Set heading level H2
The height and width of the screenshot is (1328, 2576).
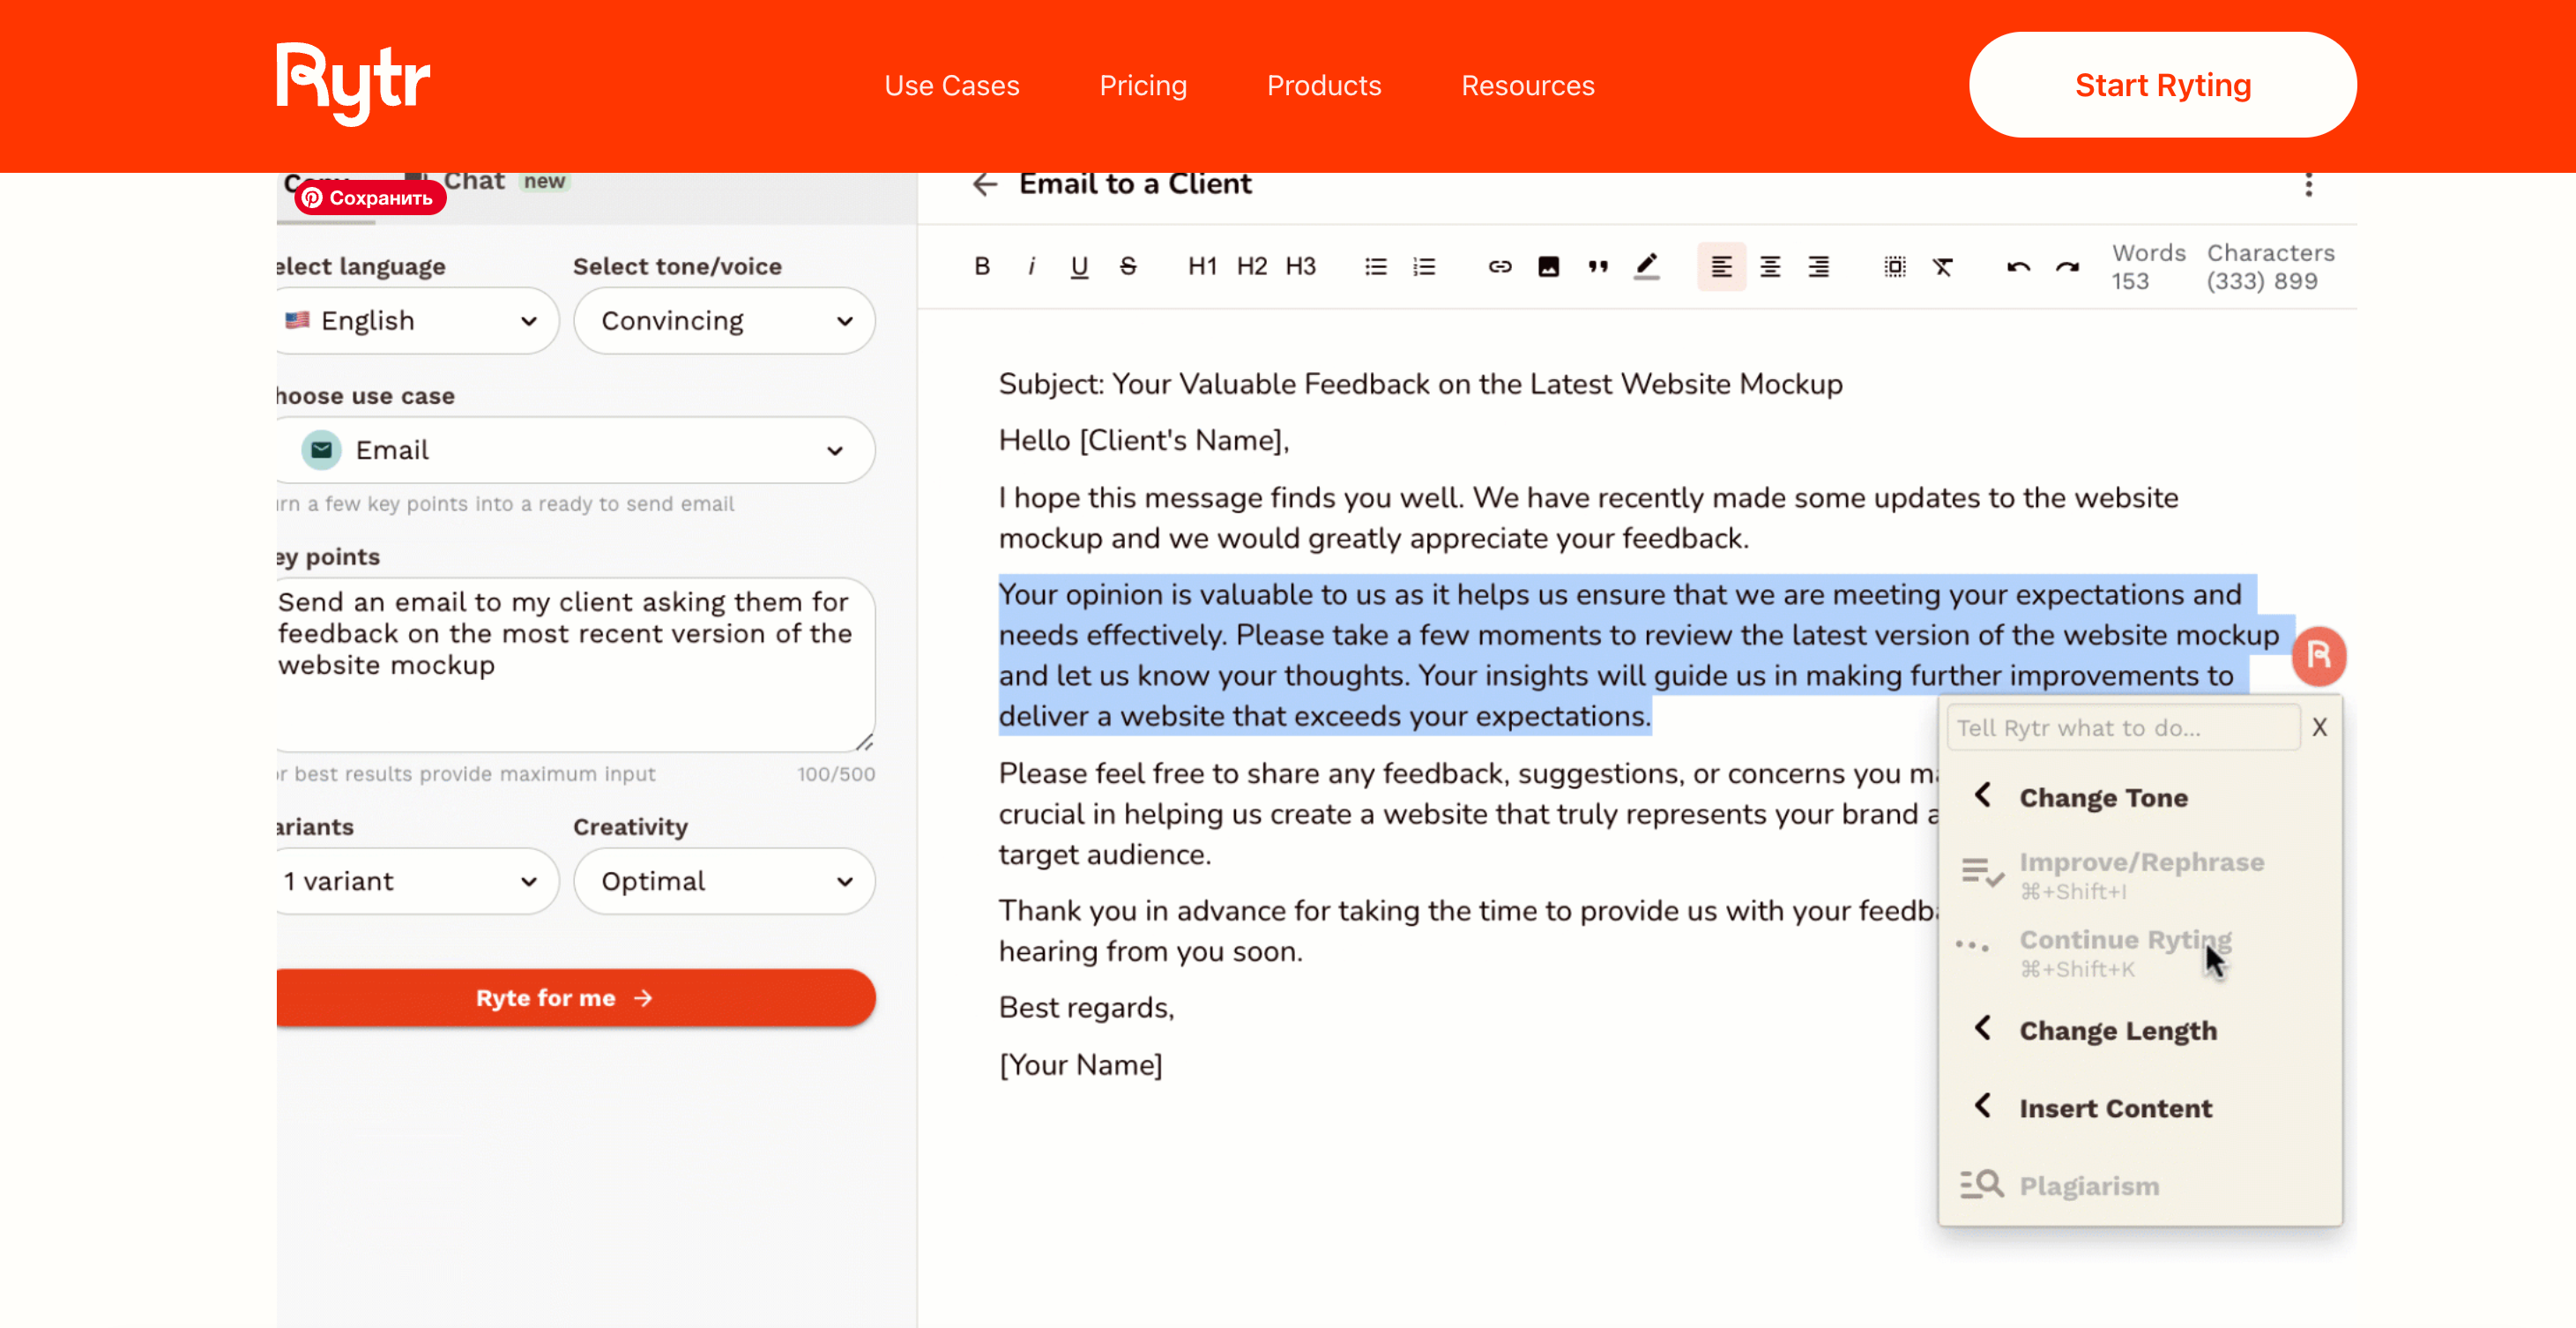1251,266
